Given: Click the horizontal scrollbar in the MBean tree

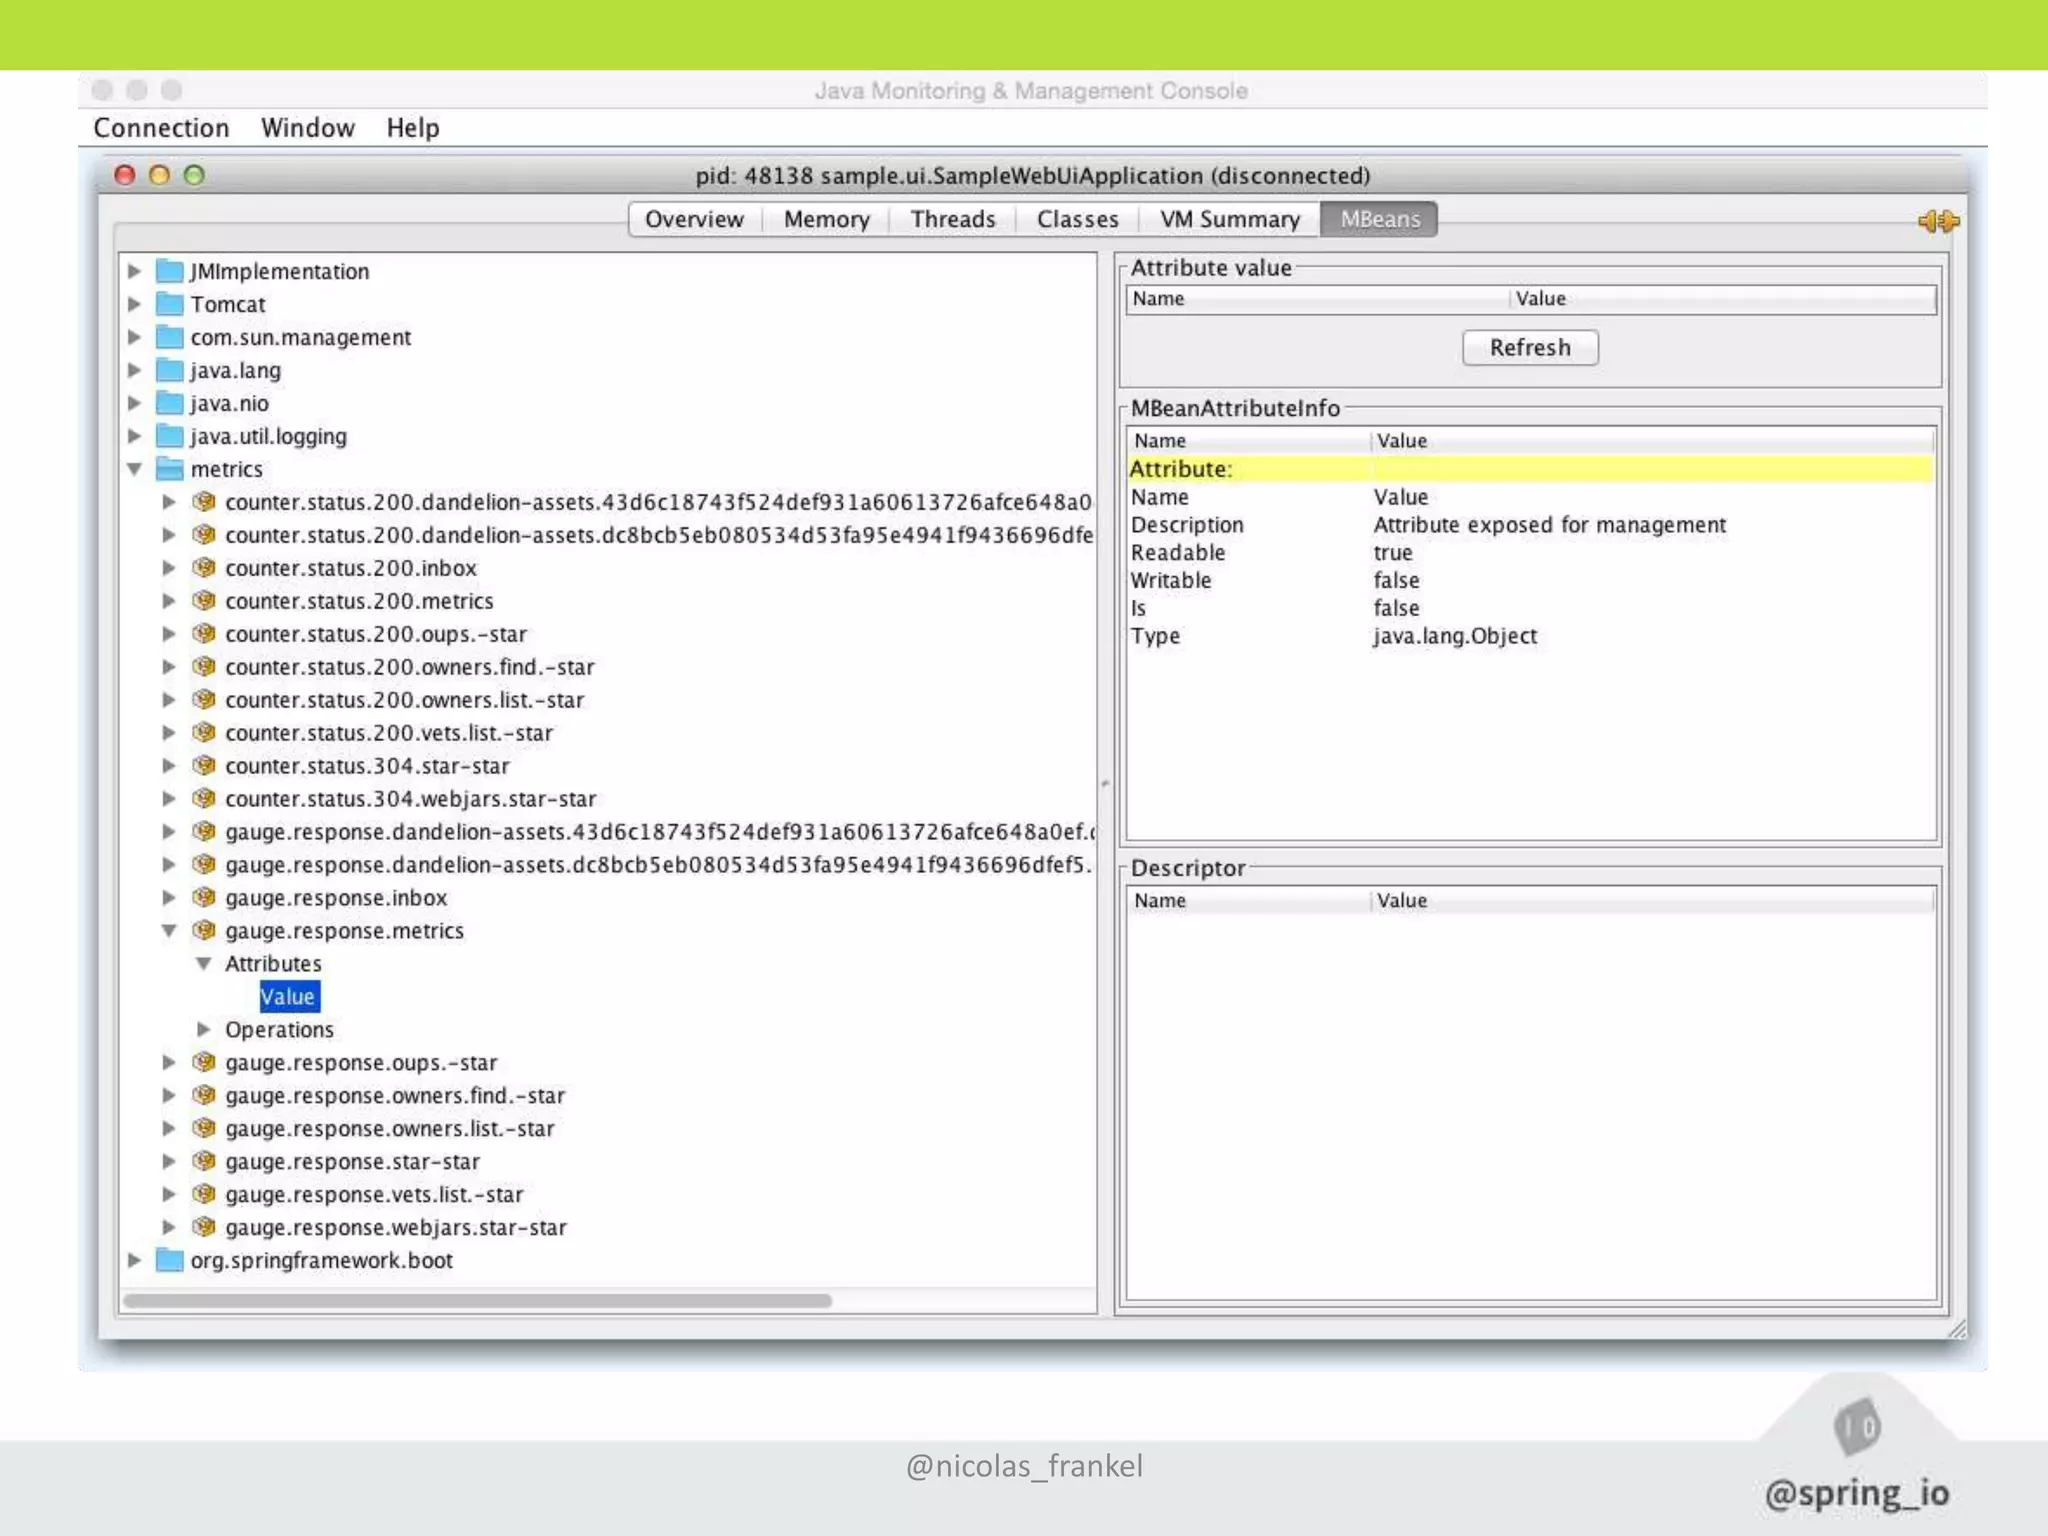Looking at the screenshot, I should [477, 1301].
